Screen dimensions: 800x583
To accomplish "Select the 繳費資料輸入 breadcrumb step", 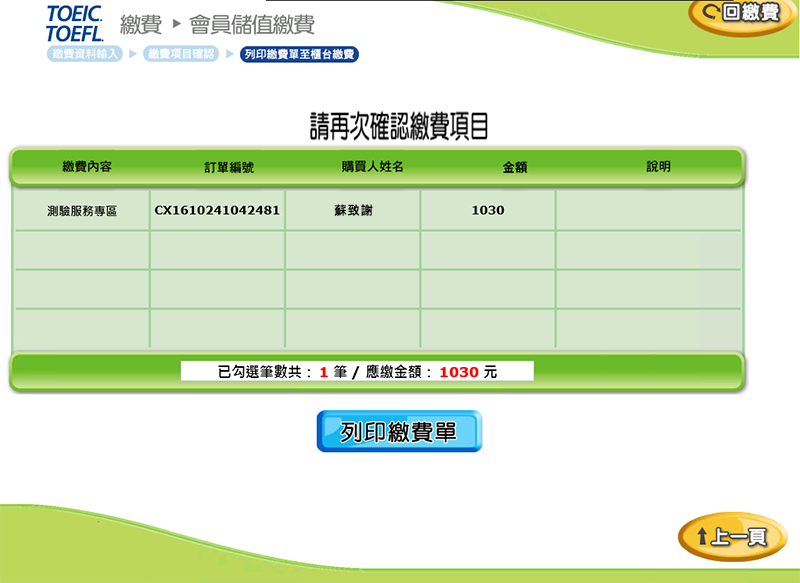I will 85,54.
